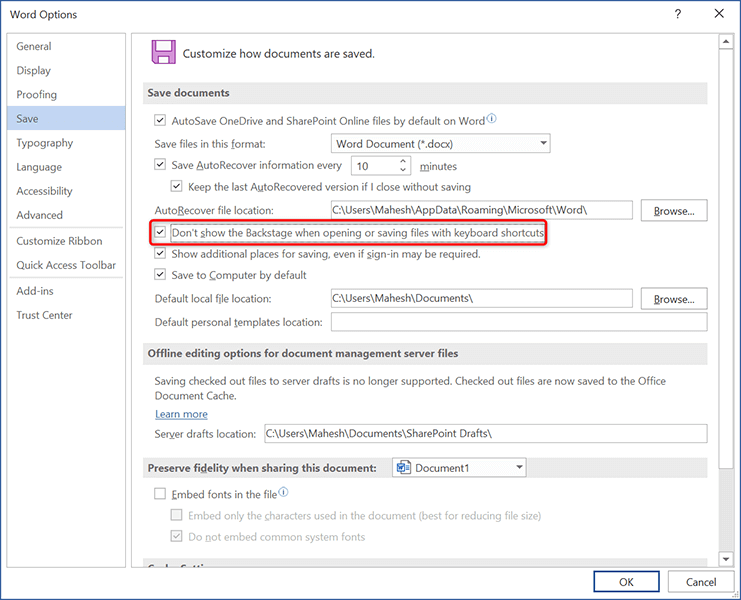Click the floppy disk save icon
This screenshot has width=741, height=600.
(x=162, y=53)
